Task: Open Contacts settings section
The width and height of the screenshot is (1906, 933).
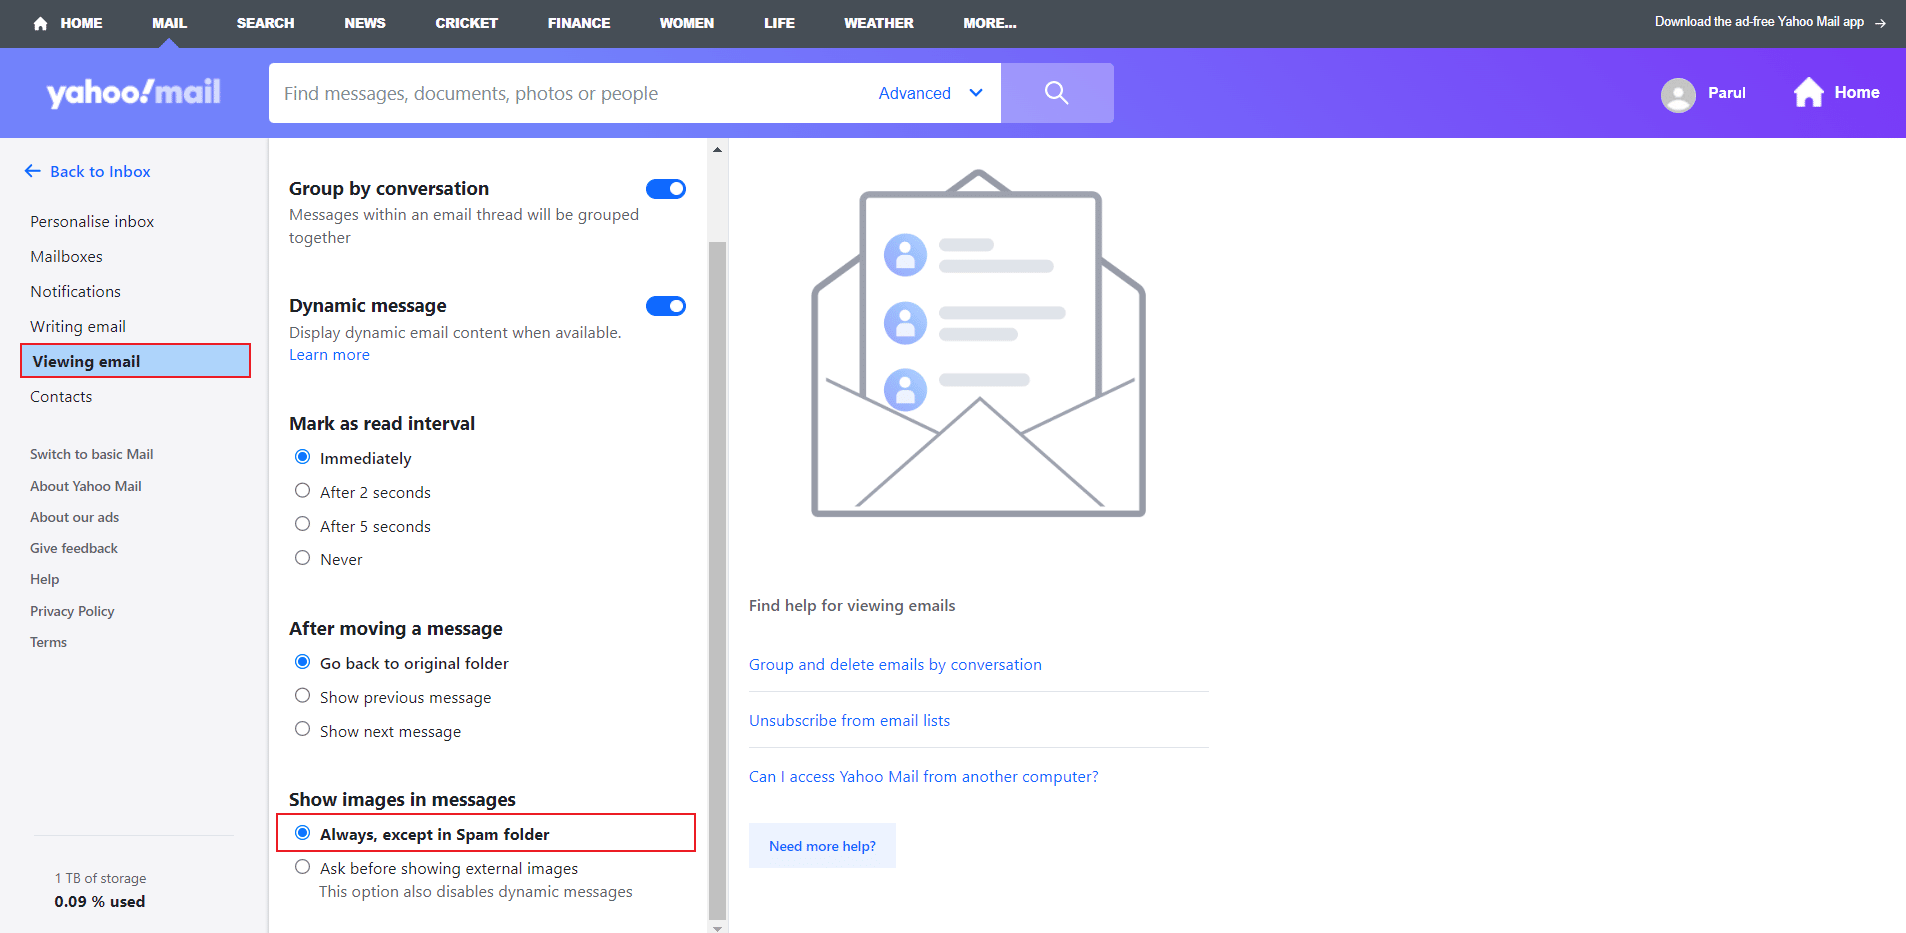Action: (61, 396)
